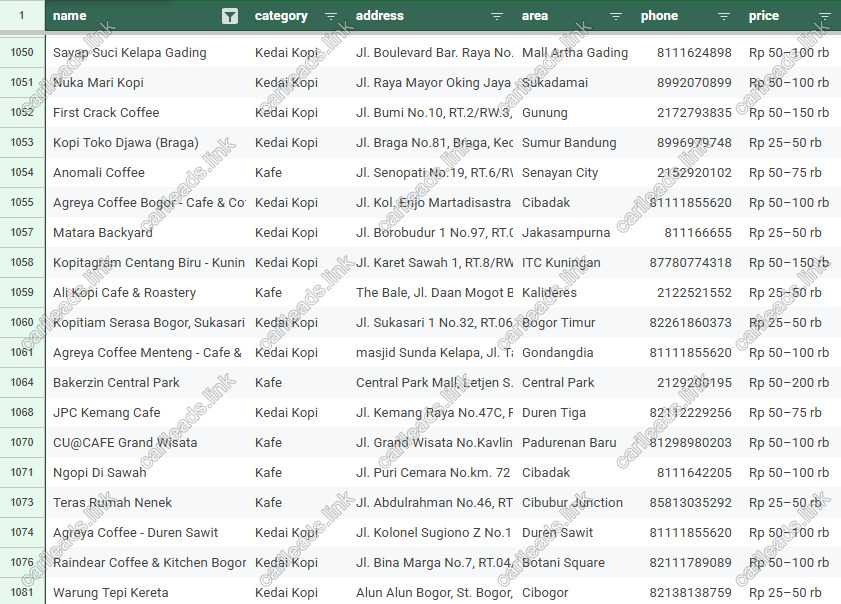Image resolution: width=841 pixels, height=604 pixels.
Task: Click cell 'Ngopi Di Sawah'
Action: click(146, 473)
